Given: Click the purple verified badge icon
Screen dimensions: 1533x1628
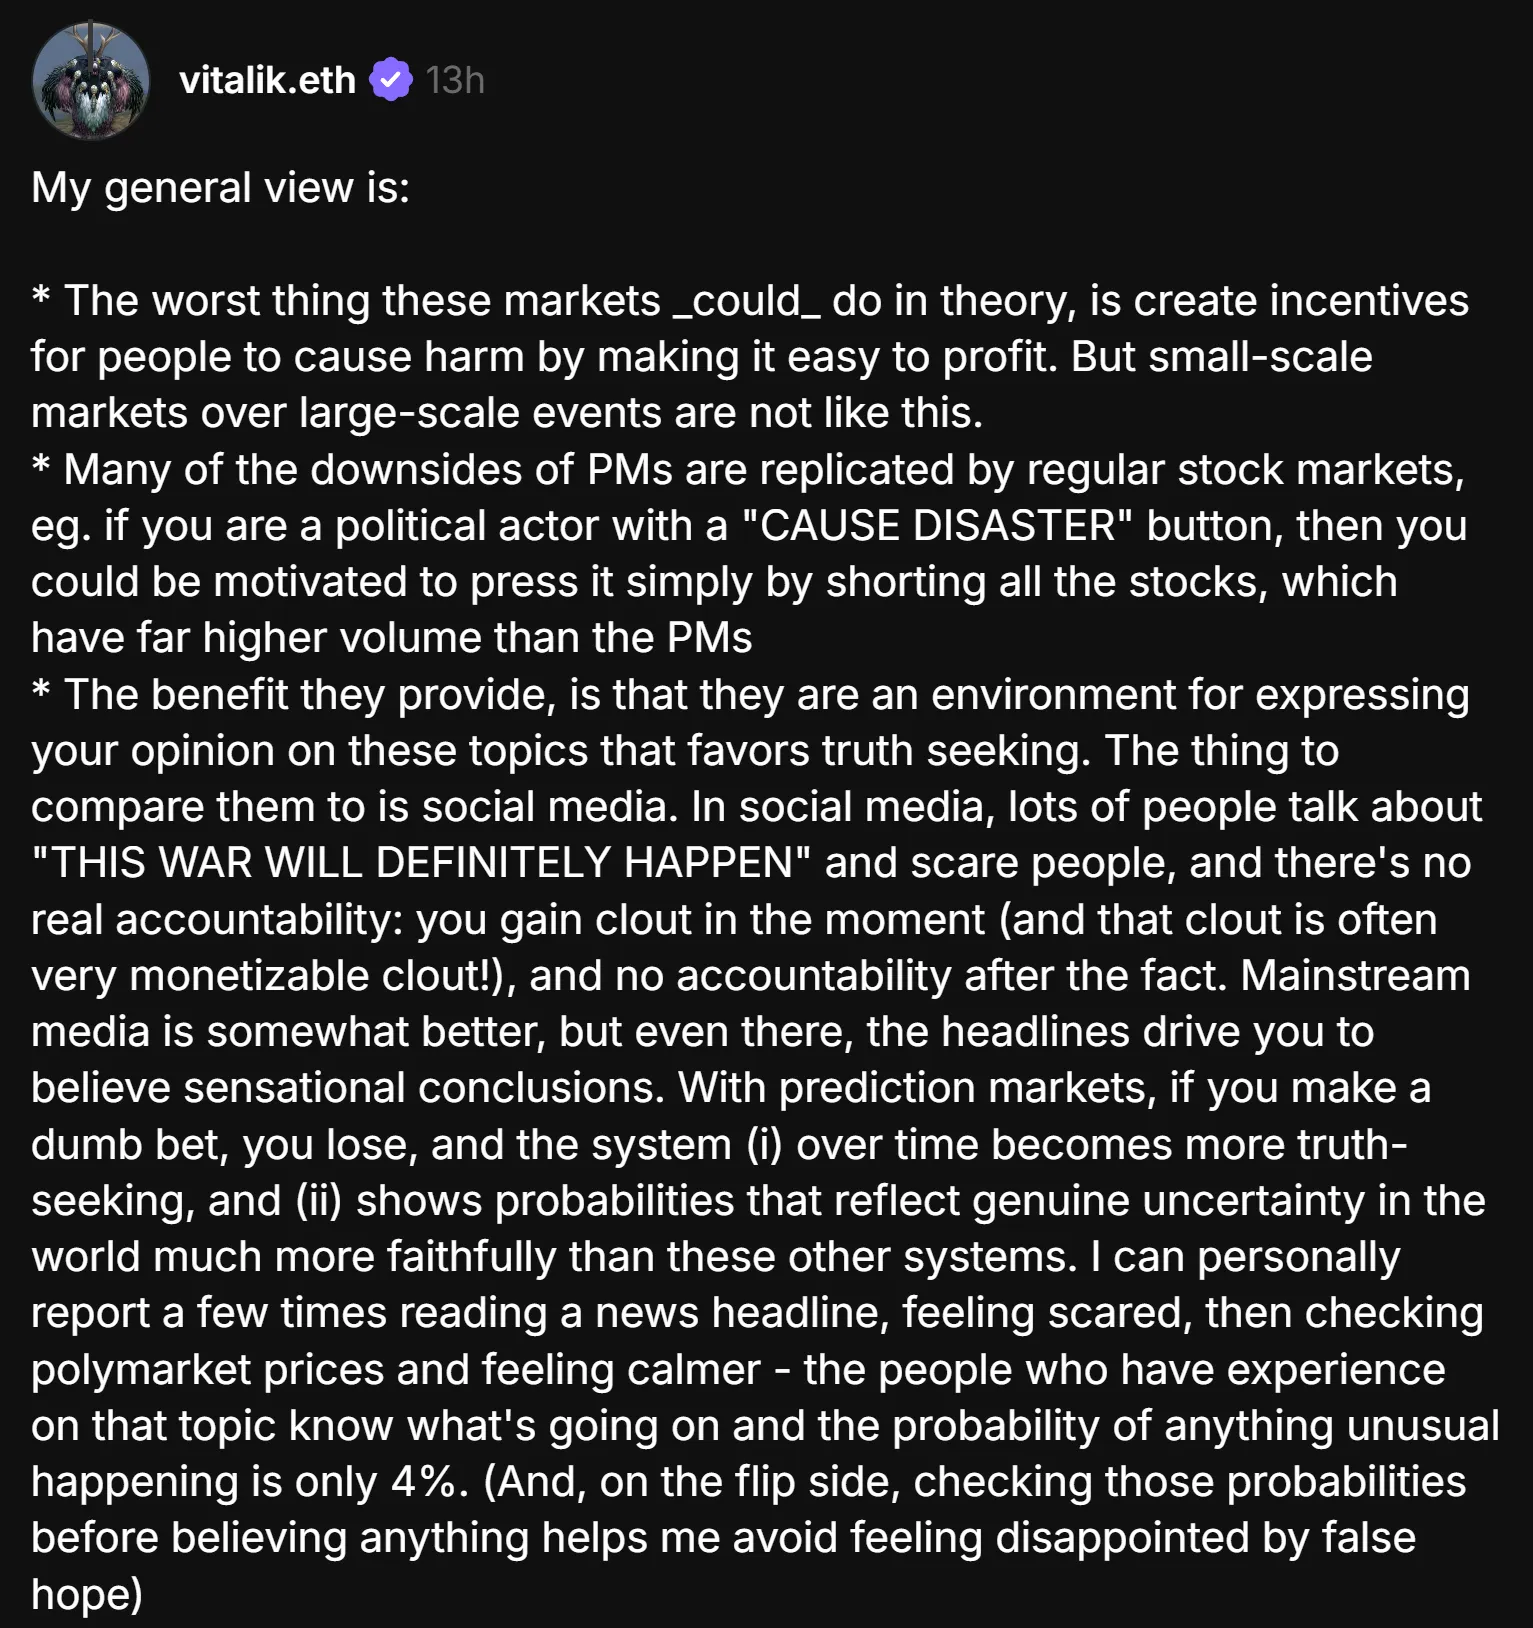Looking at the screenshot, I should (x=391, y=80).
